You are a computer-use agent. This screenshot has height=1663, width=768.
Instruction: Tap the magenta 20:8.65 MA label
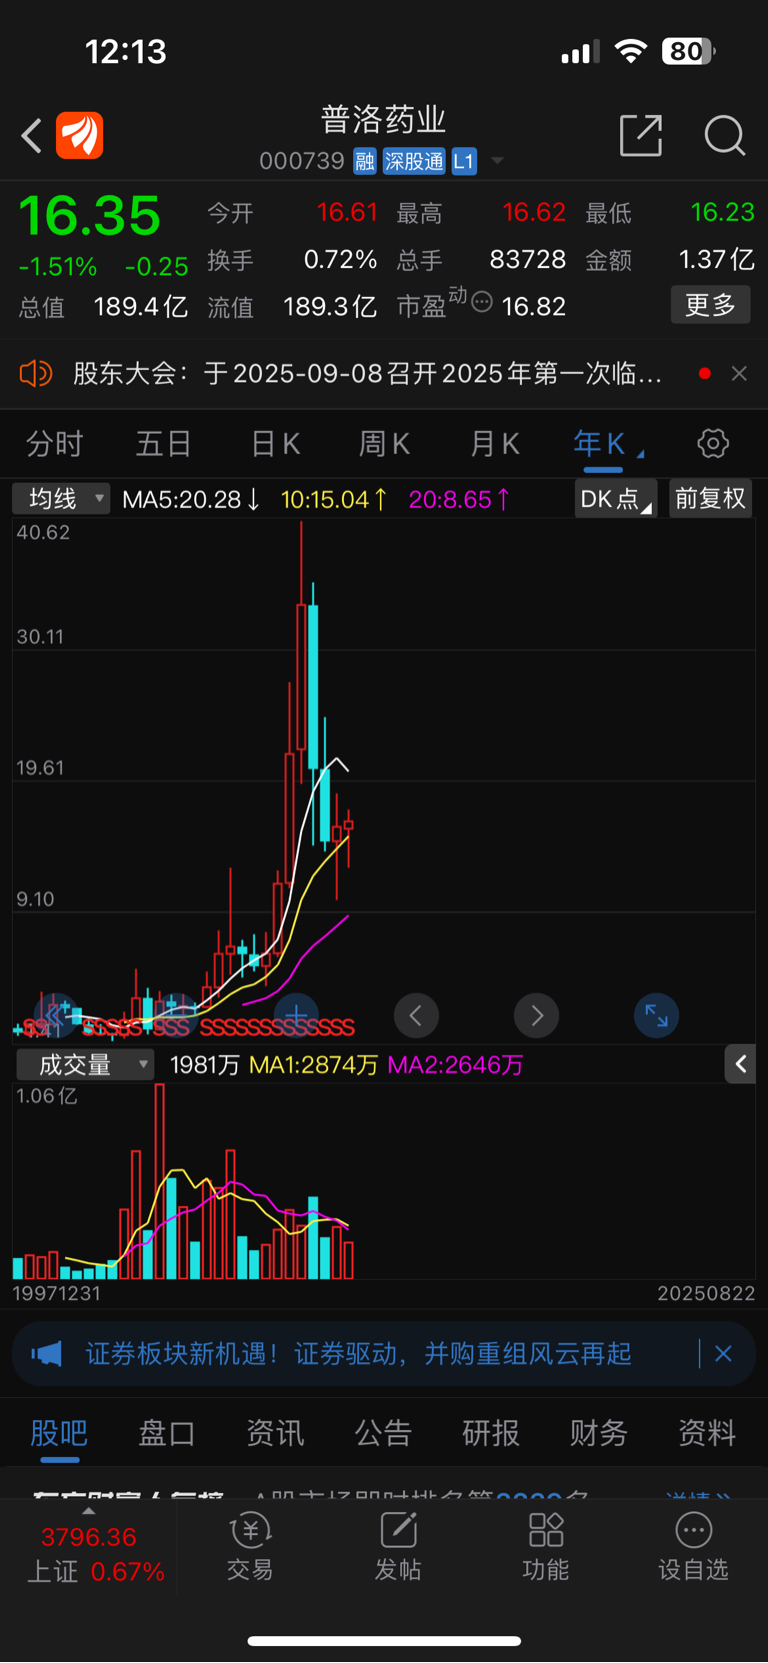tap(460, 499)
